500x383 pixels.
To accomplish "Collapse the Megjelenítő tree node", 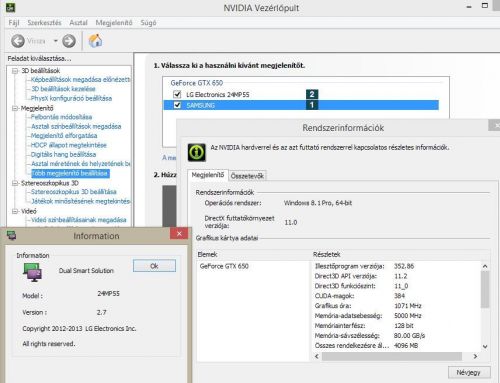I will click(x=15, y=108).
